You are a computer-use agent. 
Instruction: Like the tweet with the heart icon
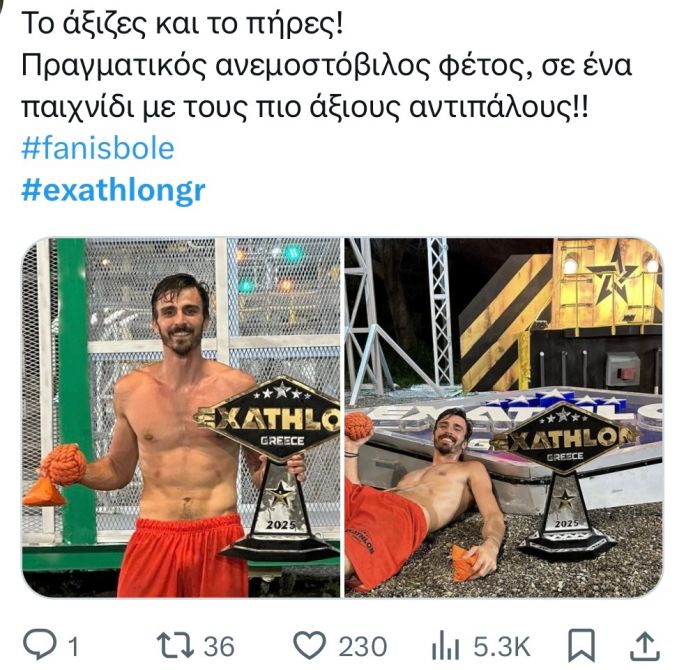[x=309, y=645]
